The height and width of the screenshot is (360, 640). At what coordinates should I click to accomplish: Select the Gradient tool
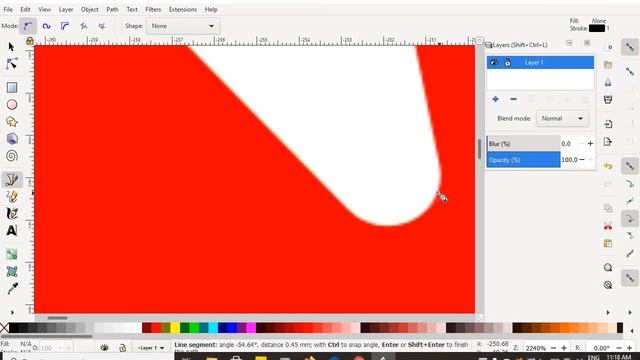11,254
